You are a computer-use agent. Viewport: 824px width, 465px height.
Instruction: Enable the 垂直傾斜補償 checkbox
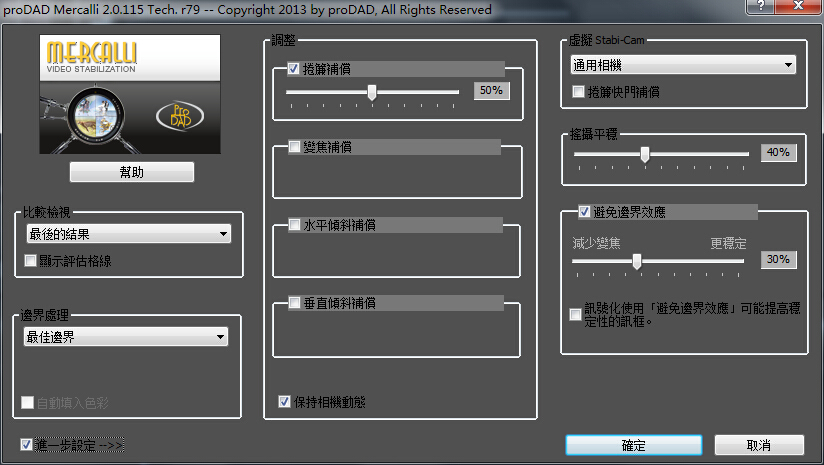click(294, 303)
